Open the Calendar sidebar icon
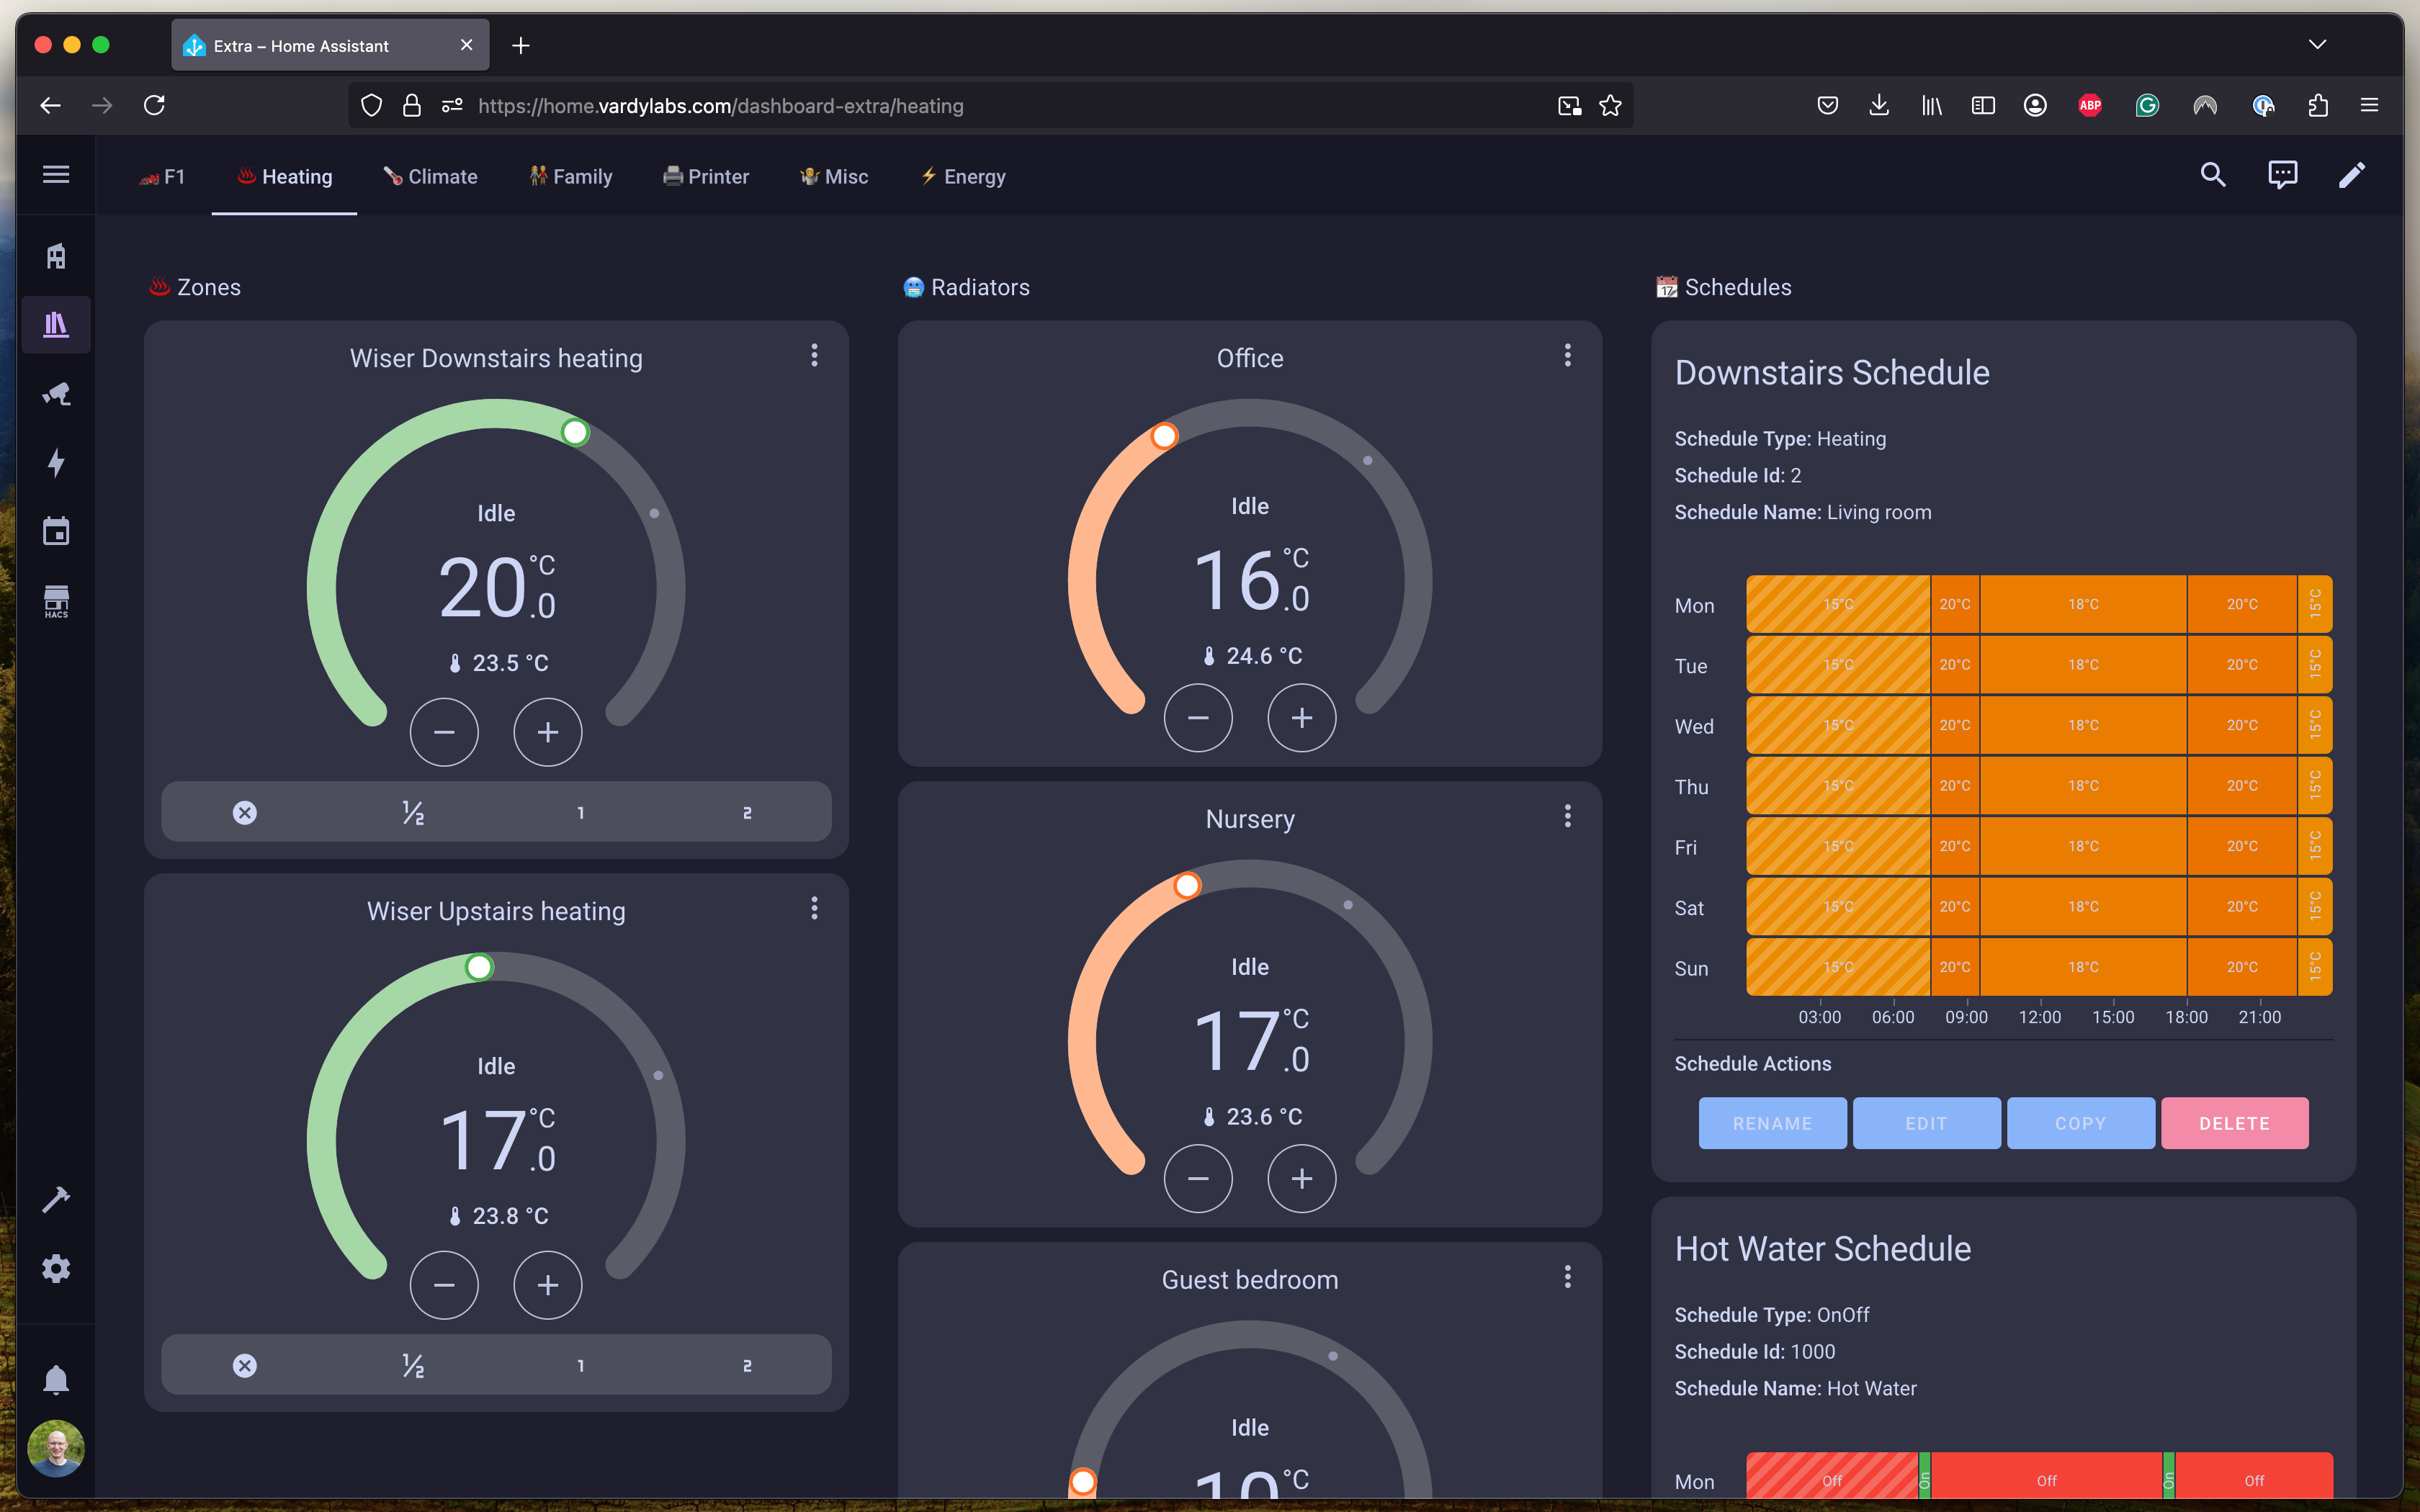Screen dimensions: 2420x1512 pyautogui.click(x=56, y=531)
